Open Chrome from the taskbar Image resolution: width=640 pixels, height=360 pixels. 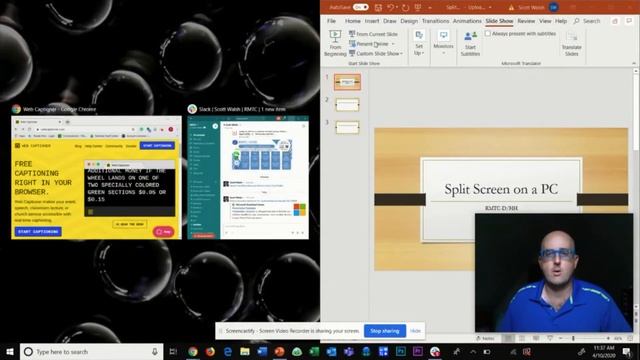[193, 351]
